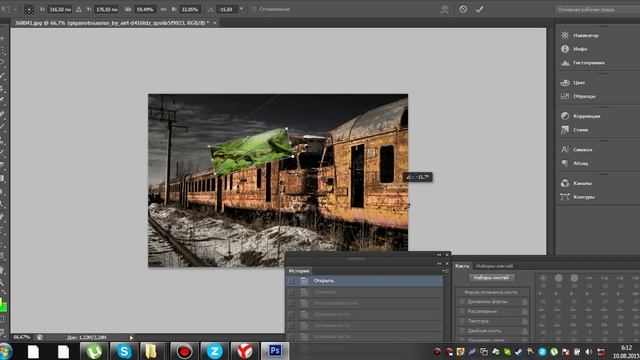Image resolution: width=640 pixels, height=360 pixels.
Task: Open the Символ character panel icon
Action: click(x=565, y=149)
